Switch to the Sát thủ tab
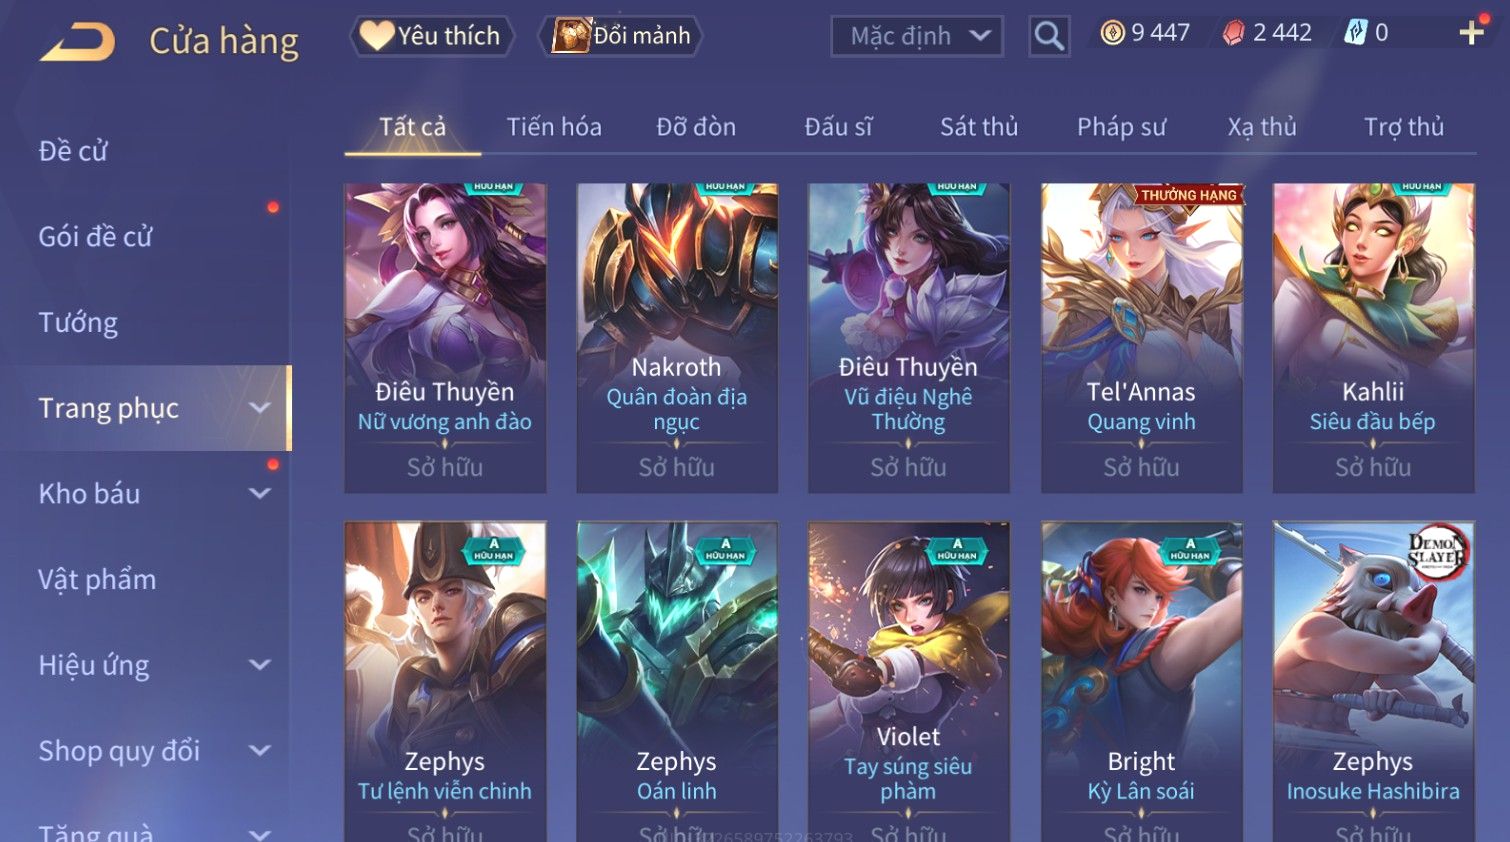The width and height of the screenshot is (1510, 842). pyautogui.click(x=978, y=127)
